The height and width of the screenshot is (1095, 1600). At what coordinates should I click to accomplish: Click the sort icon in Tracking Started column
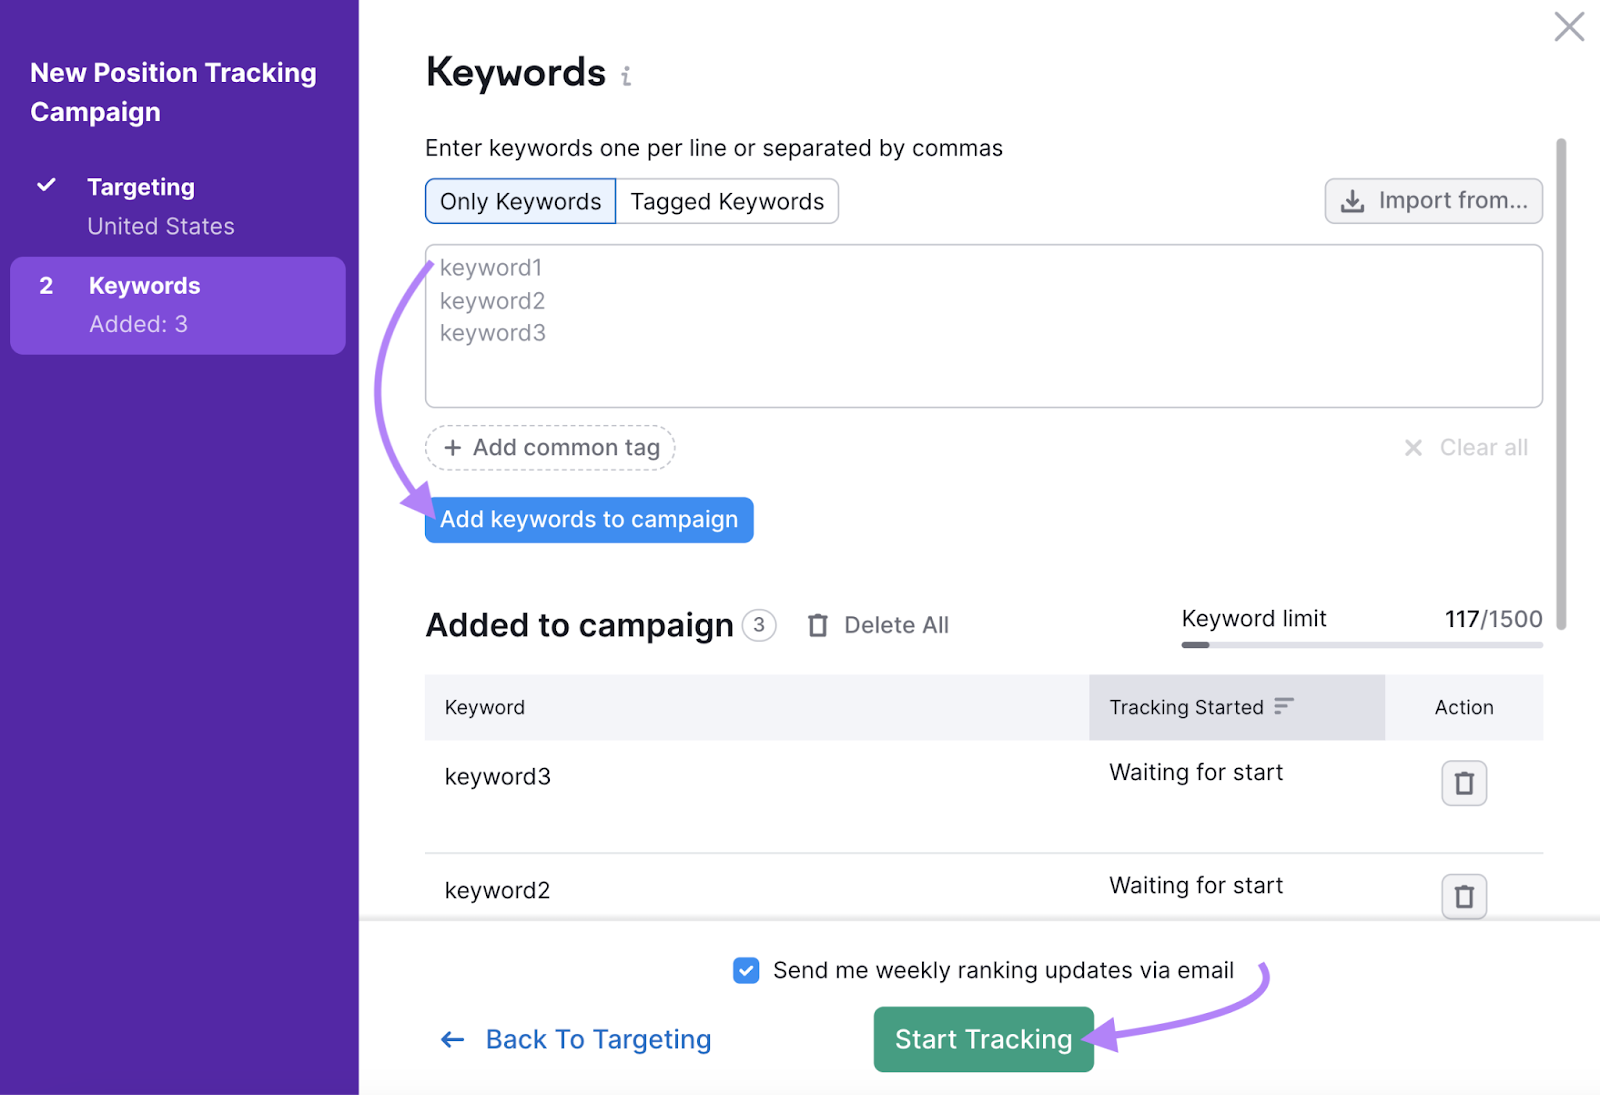pyautogui.click(x=1285, y=706)
